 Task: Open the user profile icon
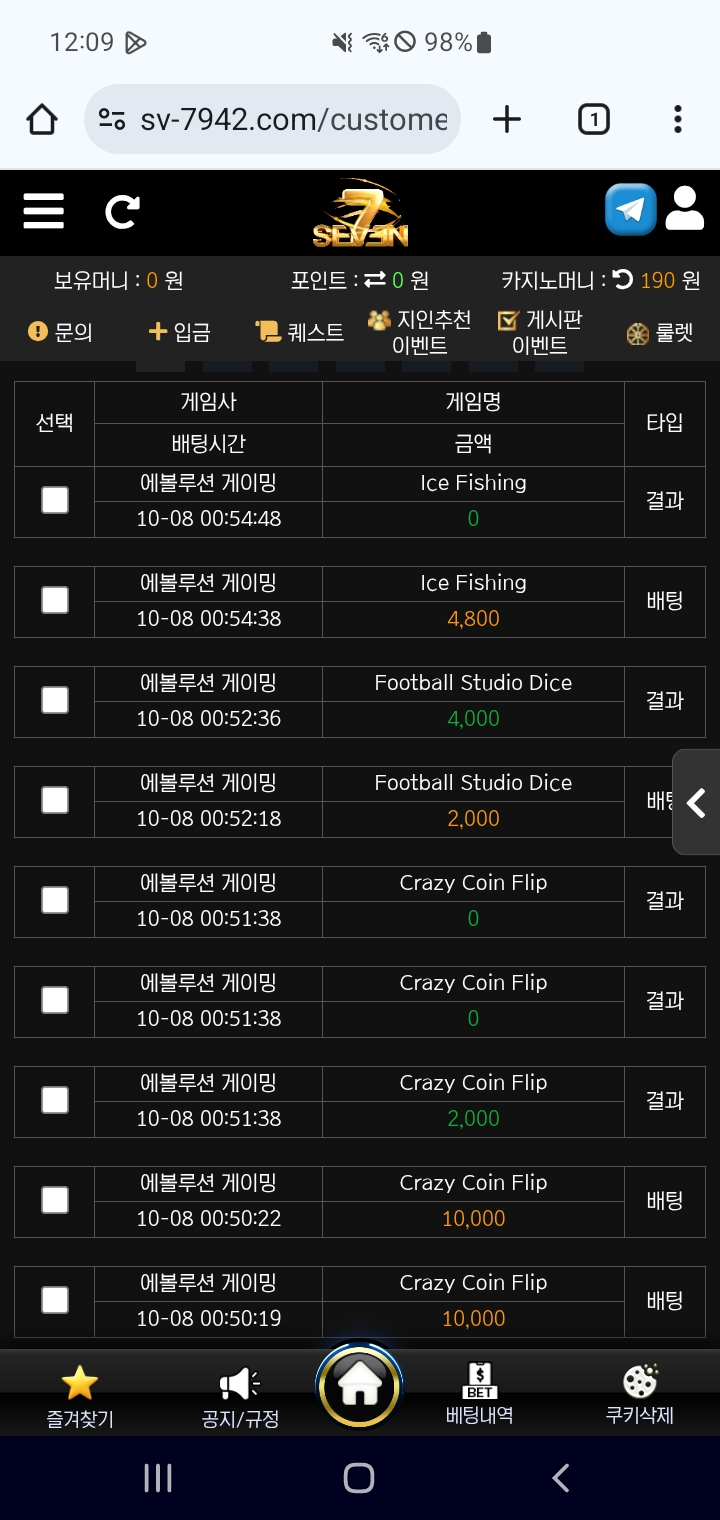coord(685,209)
